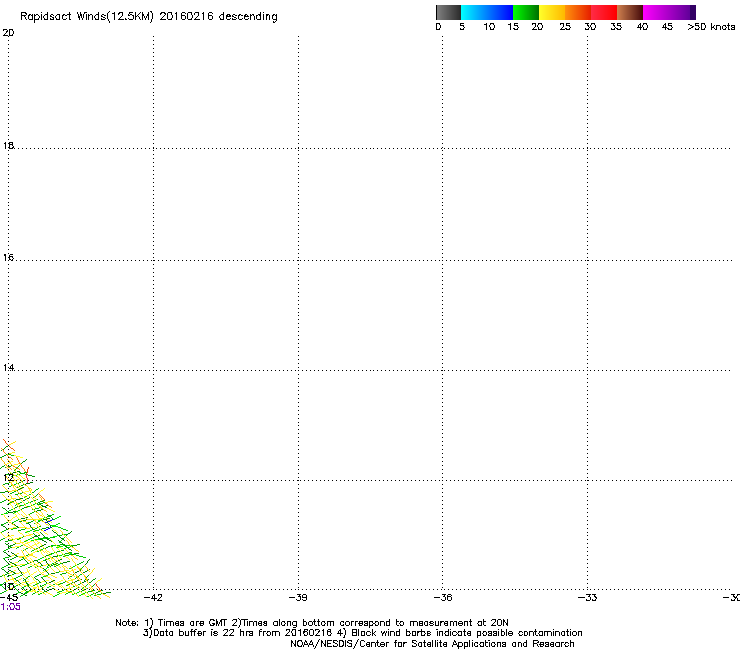
Task: Click the legend label 10
Action: tap(489, 27)
